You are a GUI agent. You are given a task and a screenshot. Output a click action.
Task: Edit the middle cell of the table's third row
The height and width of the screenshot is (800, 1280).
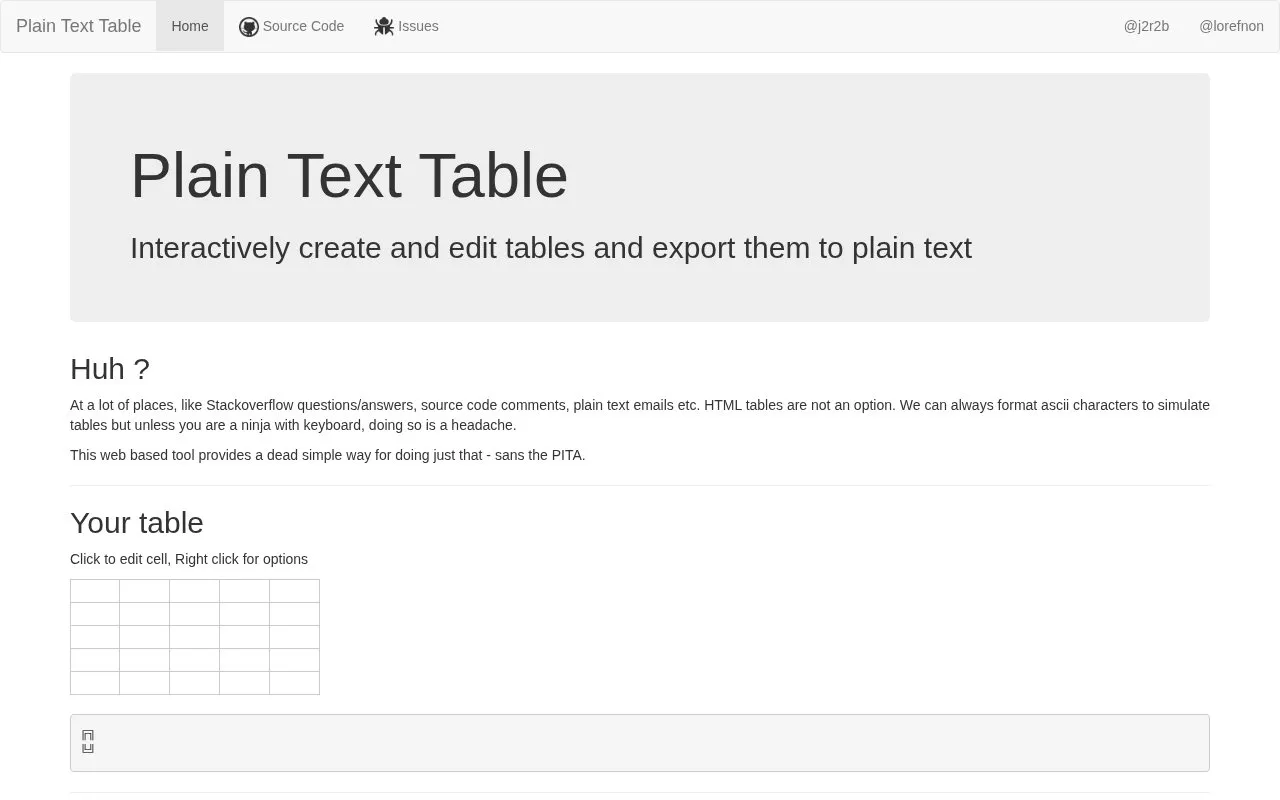click(x=194, y=637)
